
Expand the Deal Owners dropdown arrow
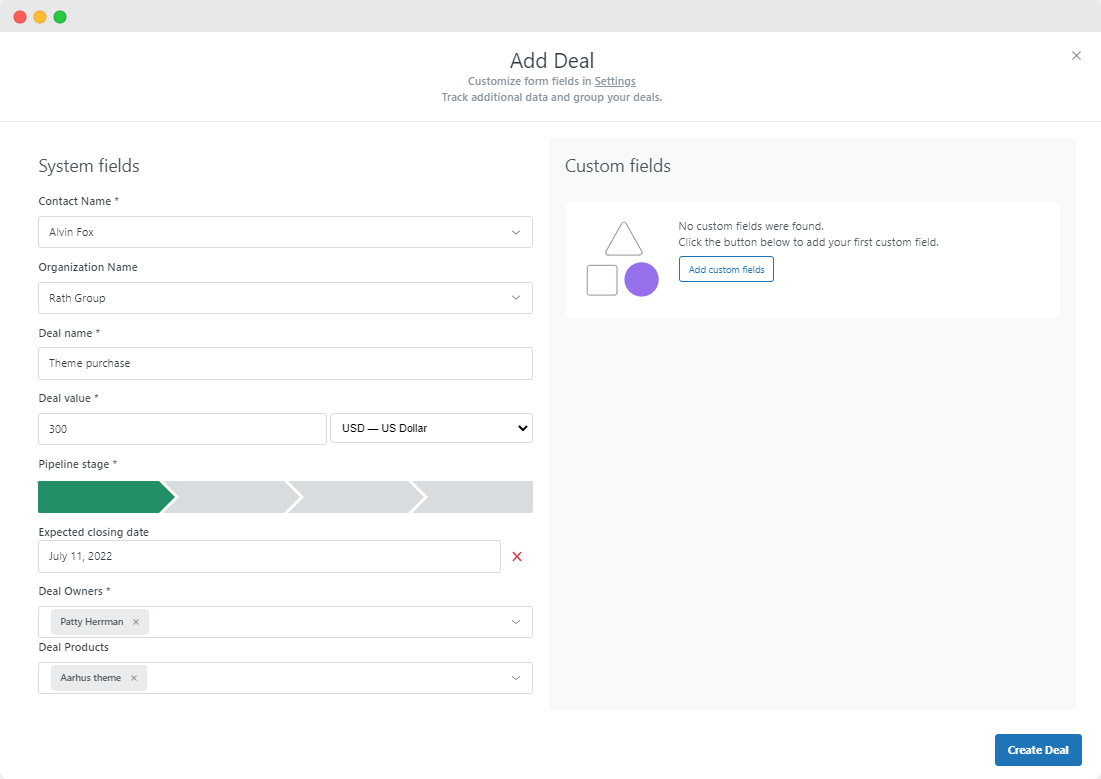(x=515, y=622)
